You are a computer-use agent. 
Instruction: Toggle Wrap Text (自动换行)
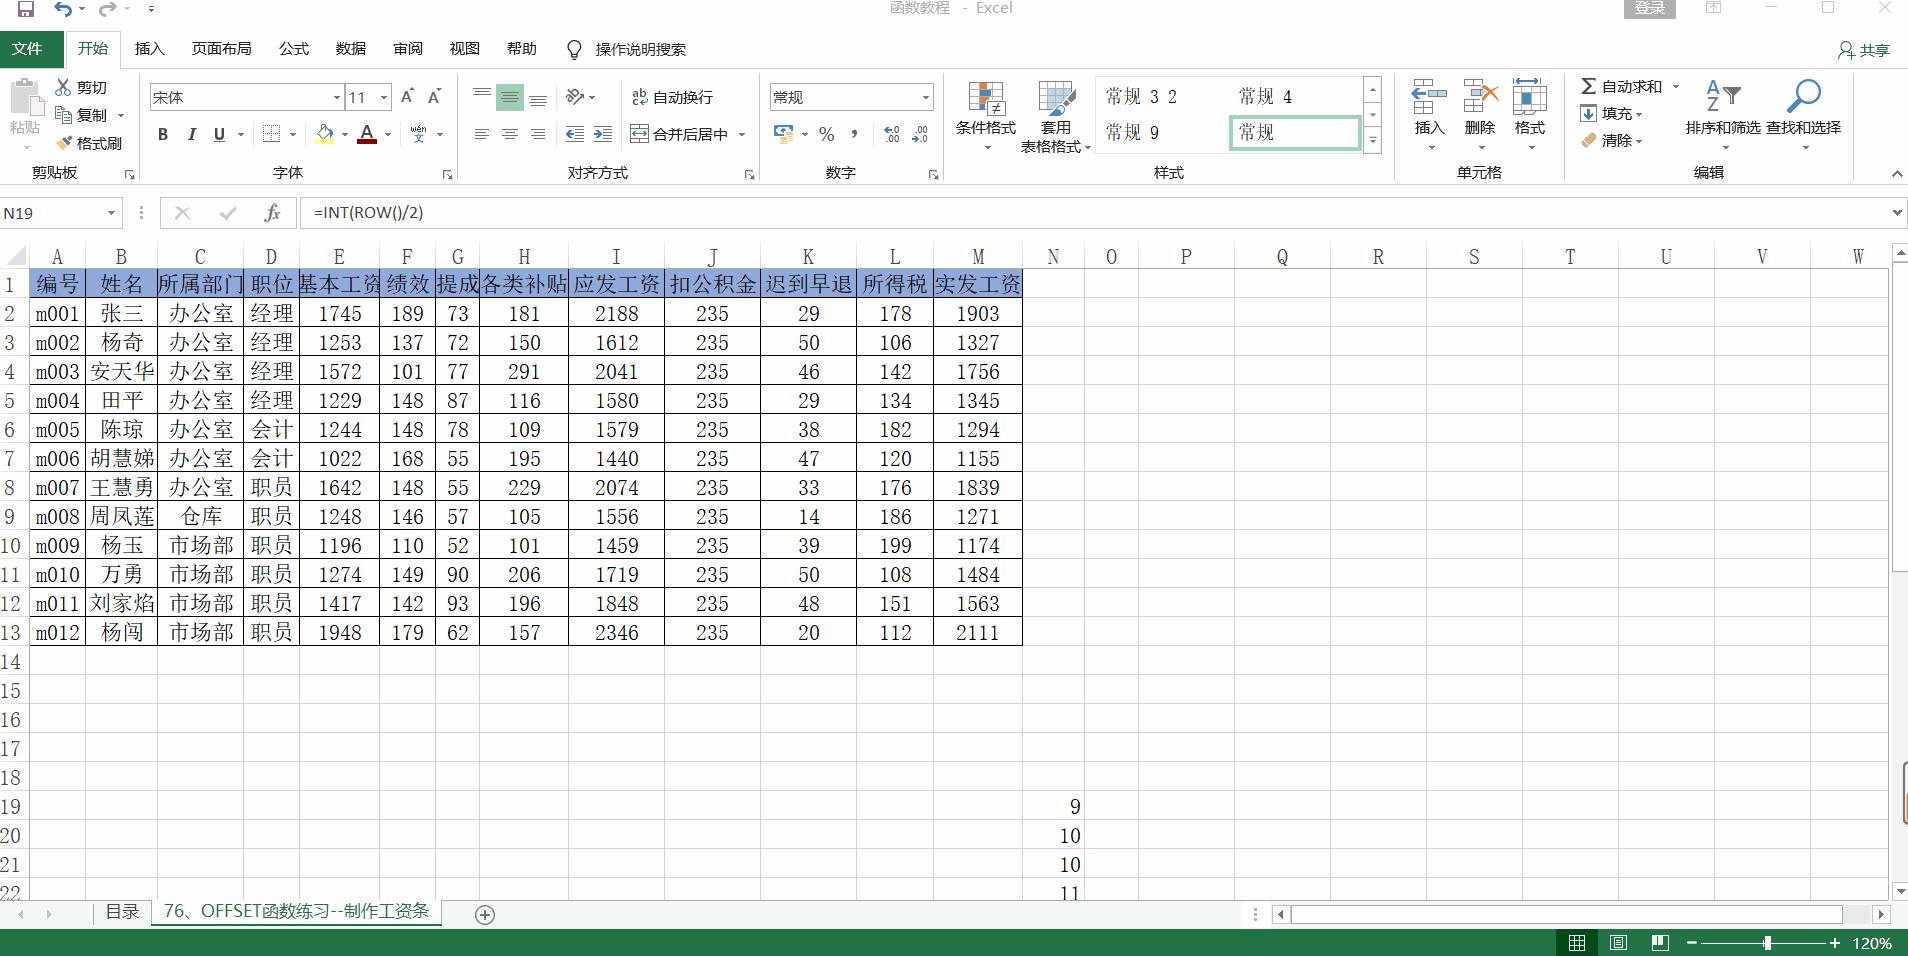click(x=672, y=97)
